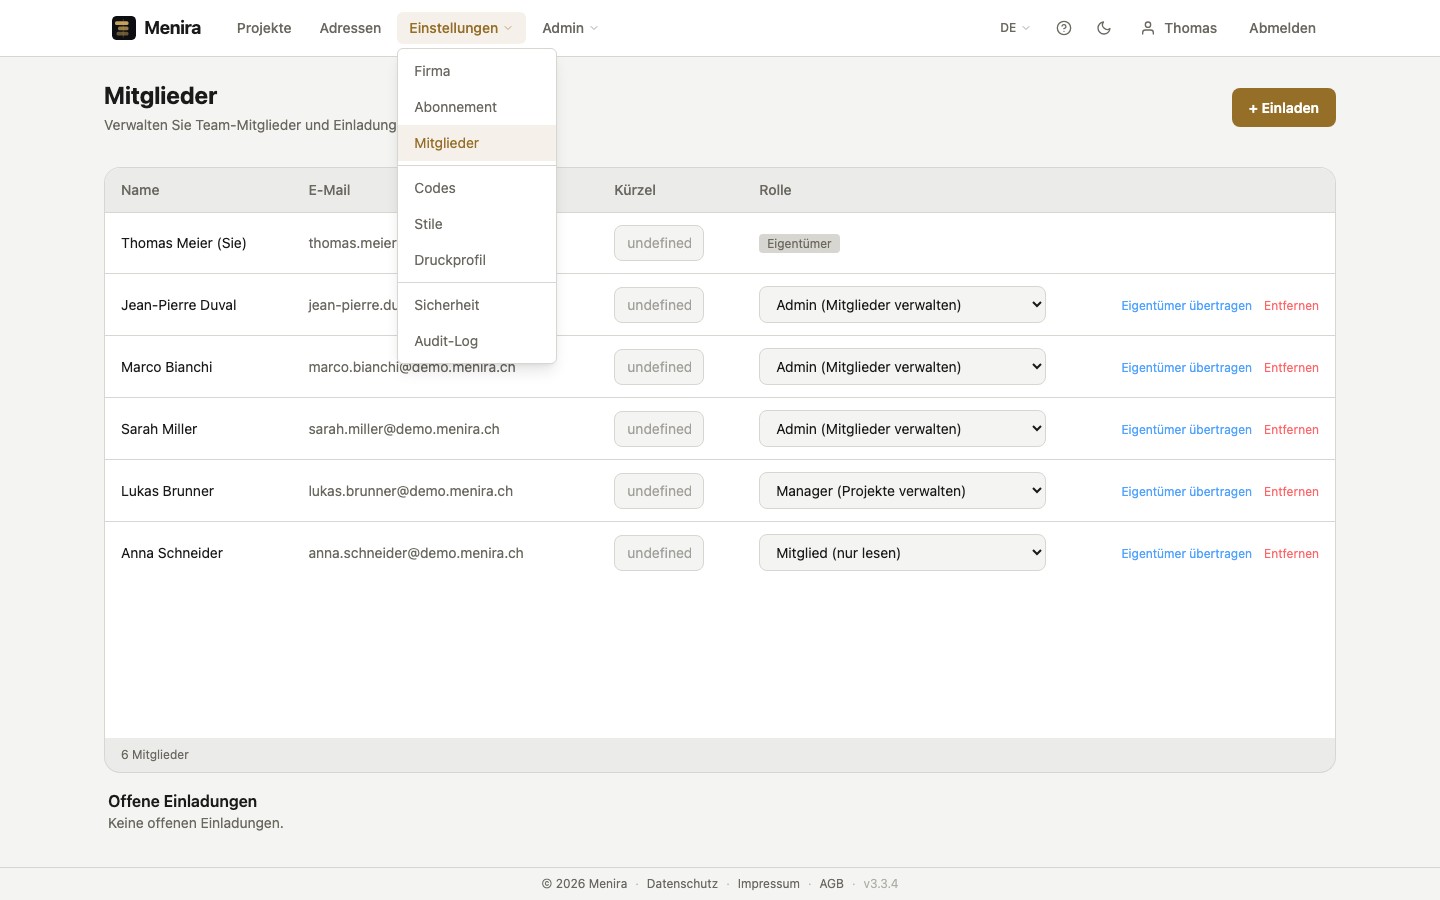
Task: Remove Jean-Pierre Duval from members
Action: pyautogui.click(x=1291, y=306)
